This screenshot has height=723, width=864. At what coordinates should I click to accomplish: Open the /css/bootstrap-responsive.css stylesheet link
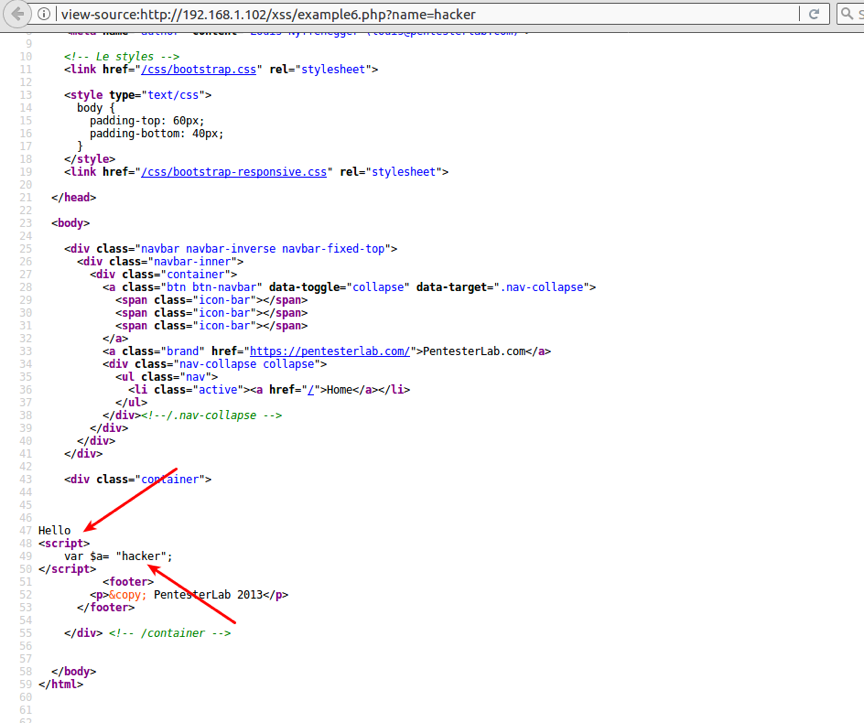pos(233,171)
